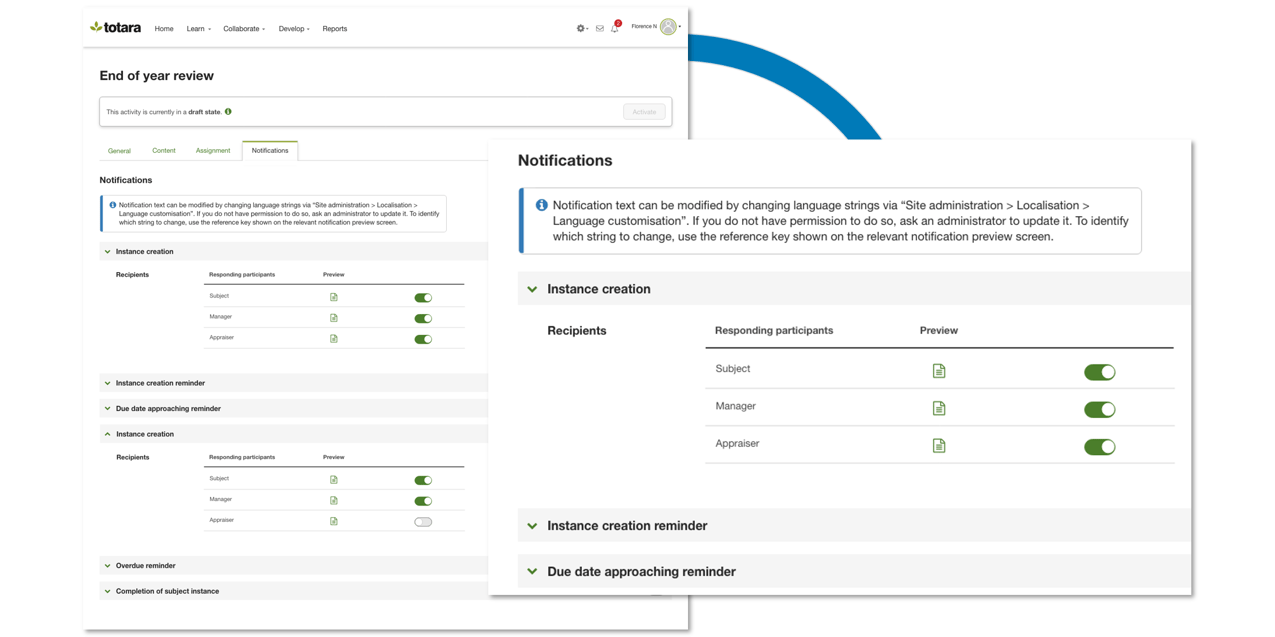Turn off the Manager notification toggle
This screenshot has width=1275, height=637.
1099,409
